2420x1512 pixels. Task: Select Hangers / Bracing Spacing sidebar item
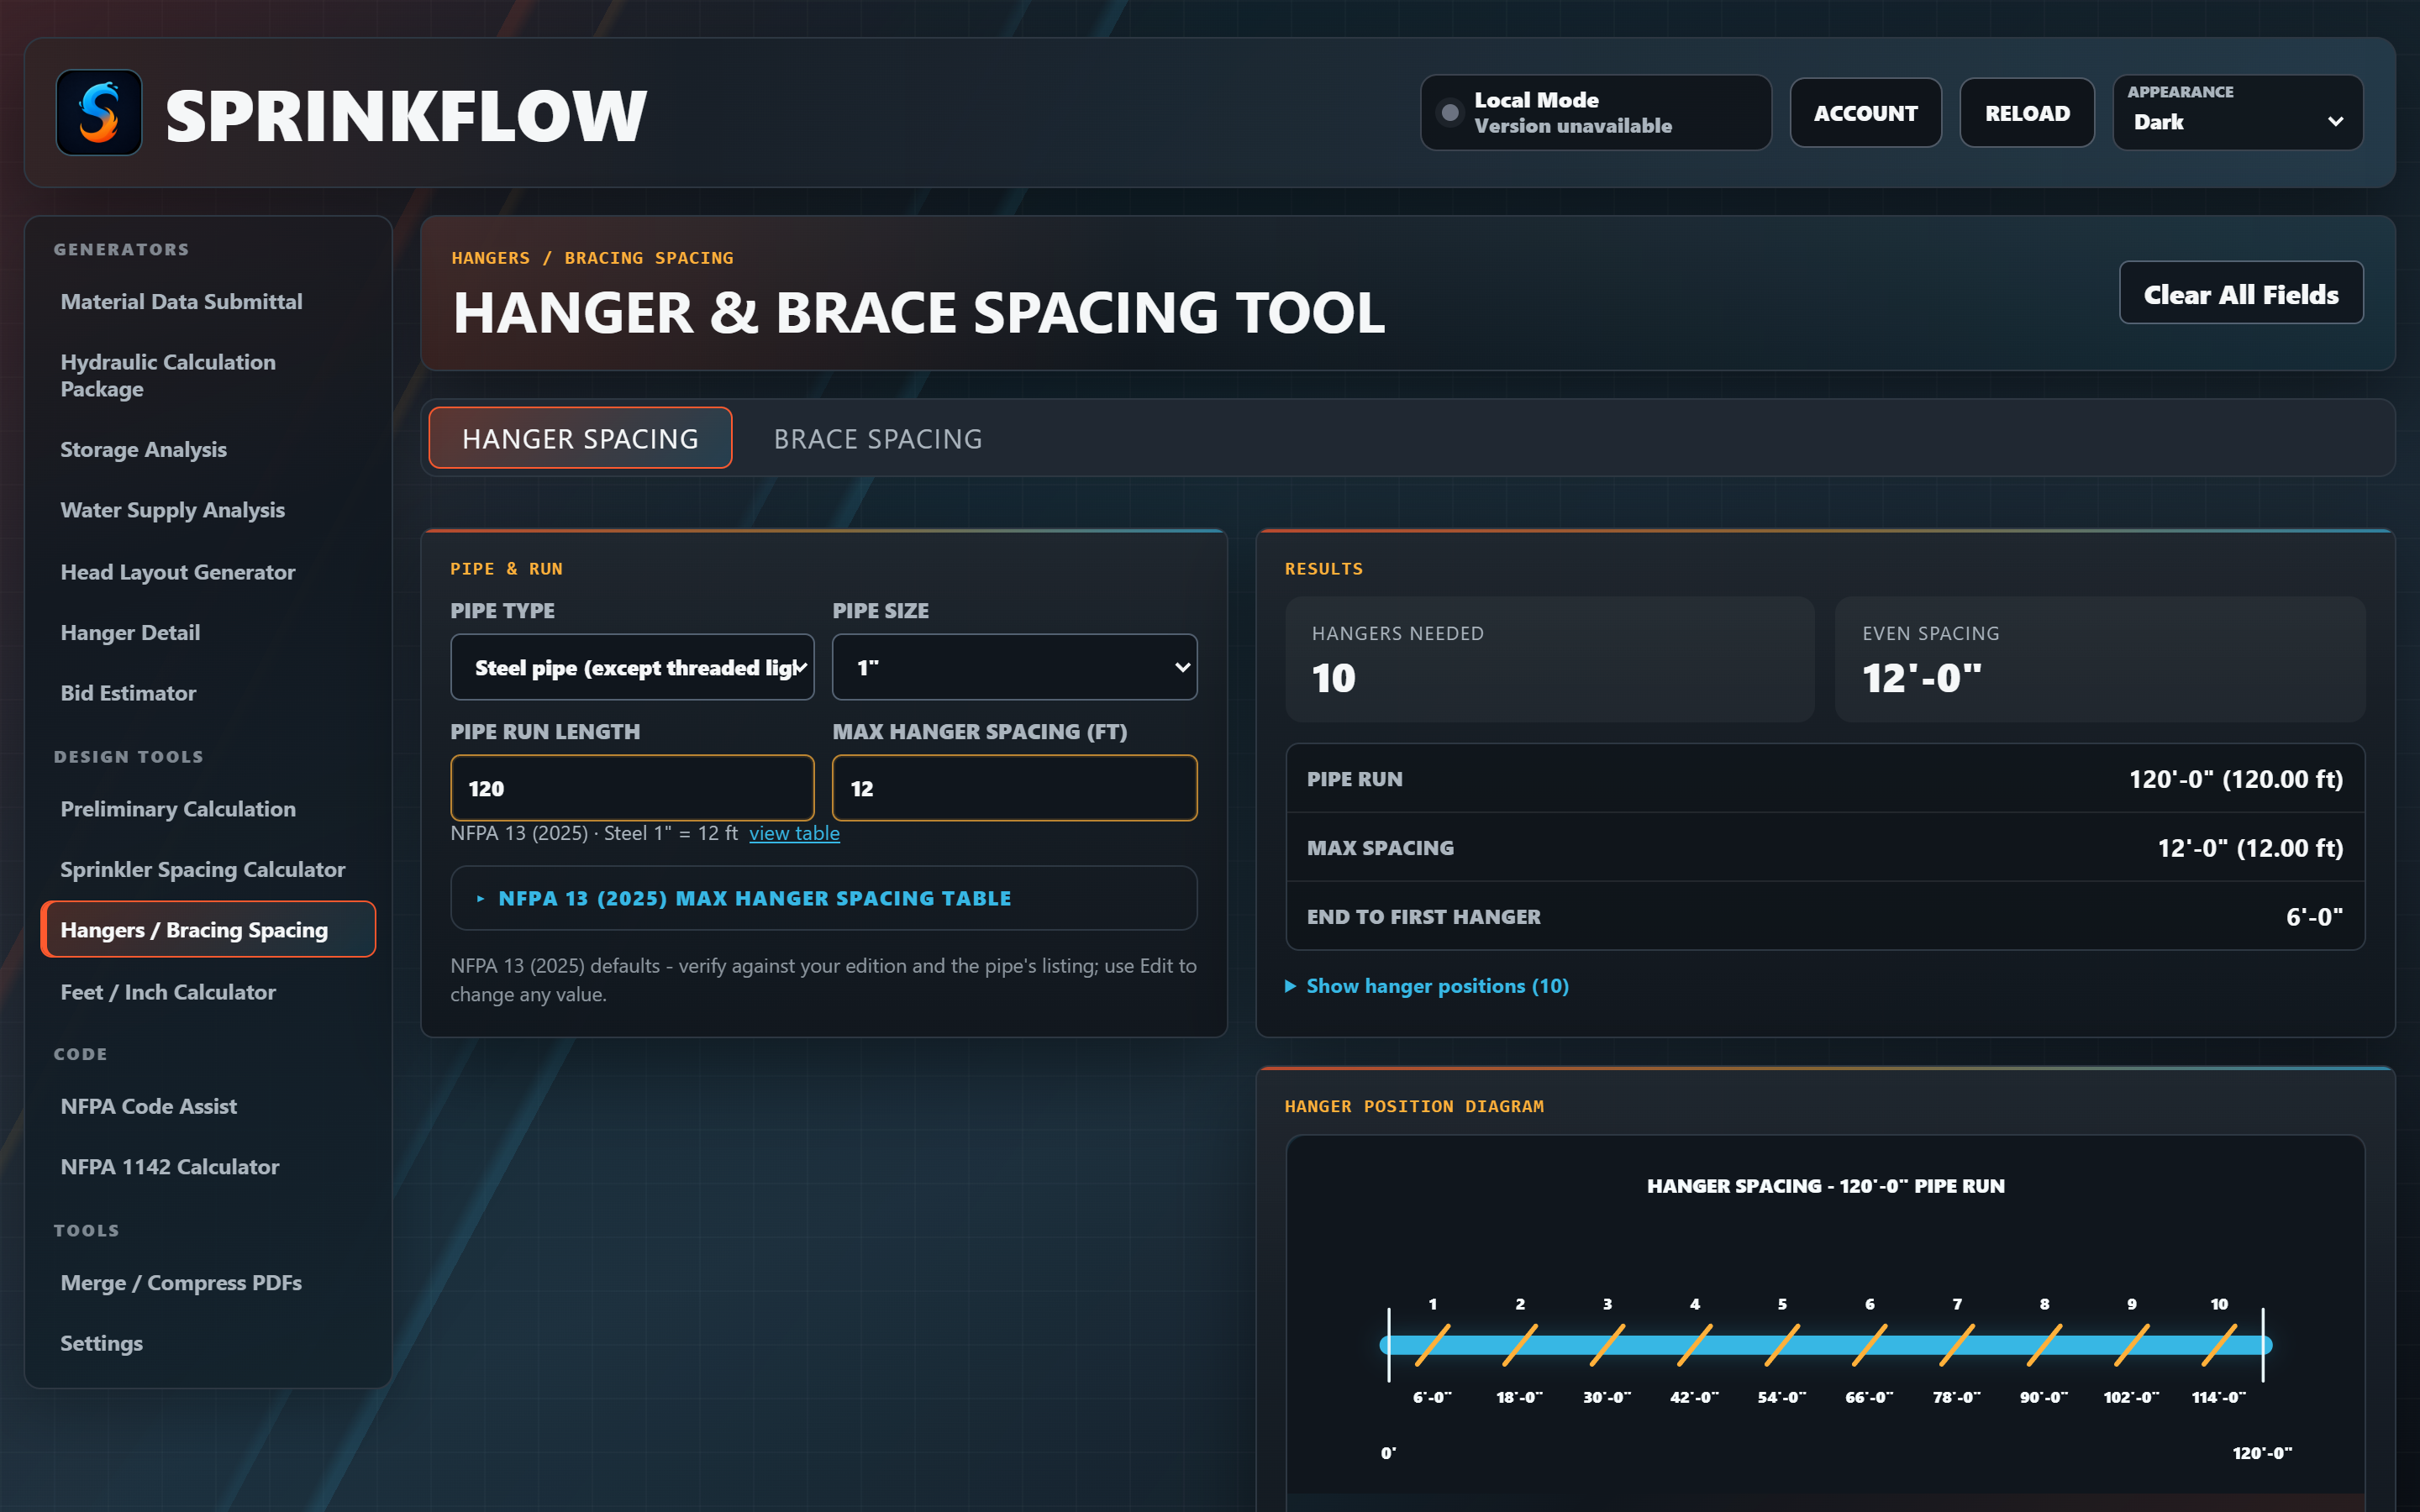coord(208,929)
